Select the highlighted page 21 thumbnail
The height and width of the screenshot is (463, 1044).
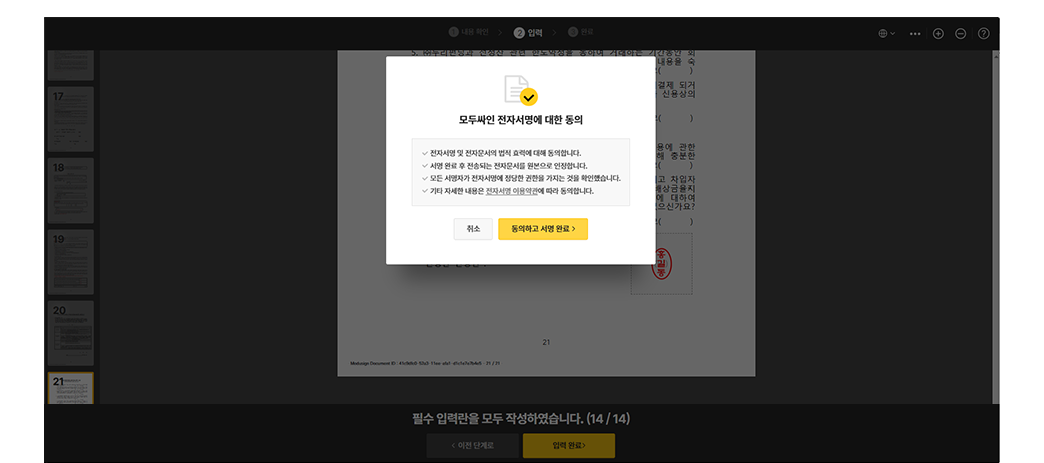(71, 388)
